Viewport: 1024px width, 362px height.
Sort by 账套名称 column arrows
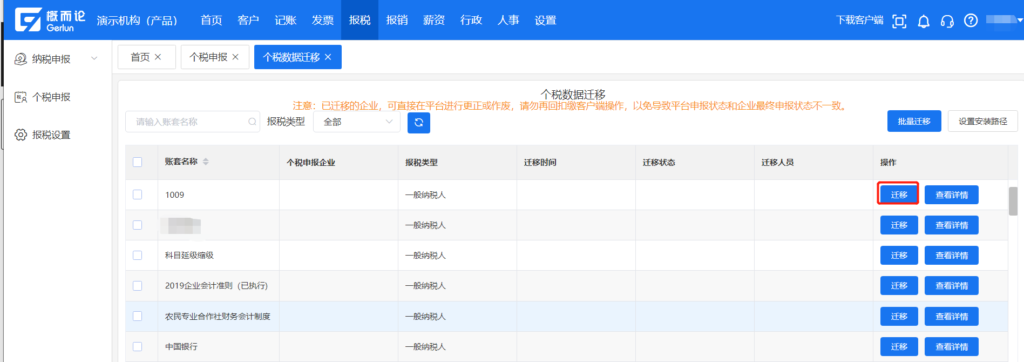pyautogui.click(x=206, y=162)
